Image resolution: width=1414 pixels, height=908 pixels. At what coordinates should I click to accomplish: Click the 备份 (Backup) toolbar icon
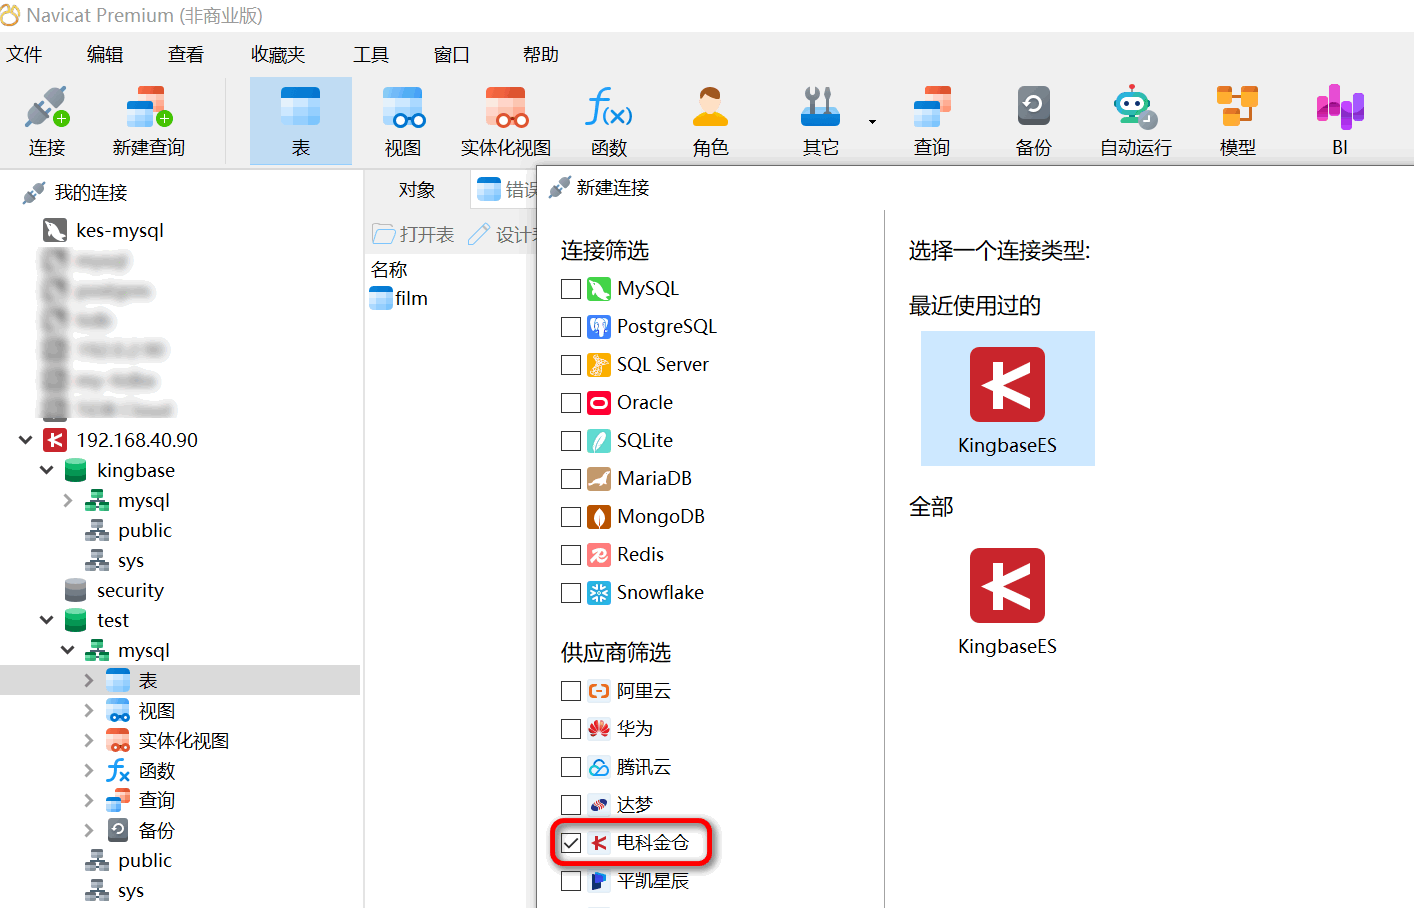(1034, 121)
